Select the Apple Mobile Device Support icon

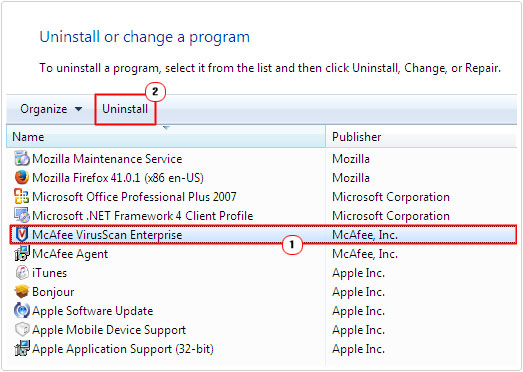click(x=22, y=330)
